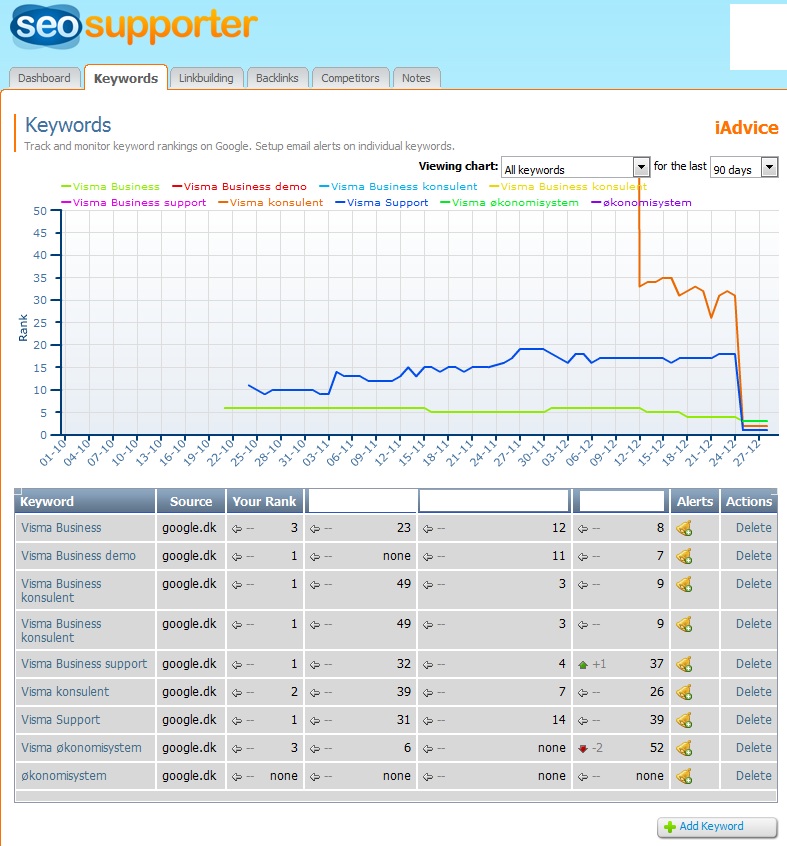This screenshot has height=846, width=787.
Task: Open the Visma Support keyword link
Action: point(60,720)
